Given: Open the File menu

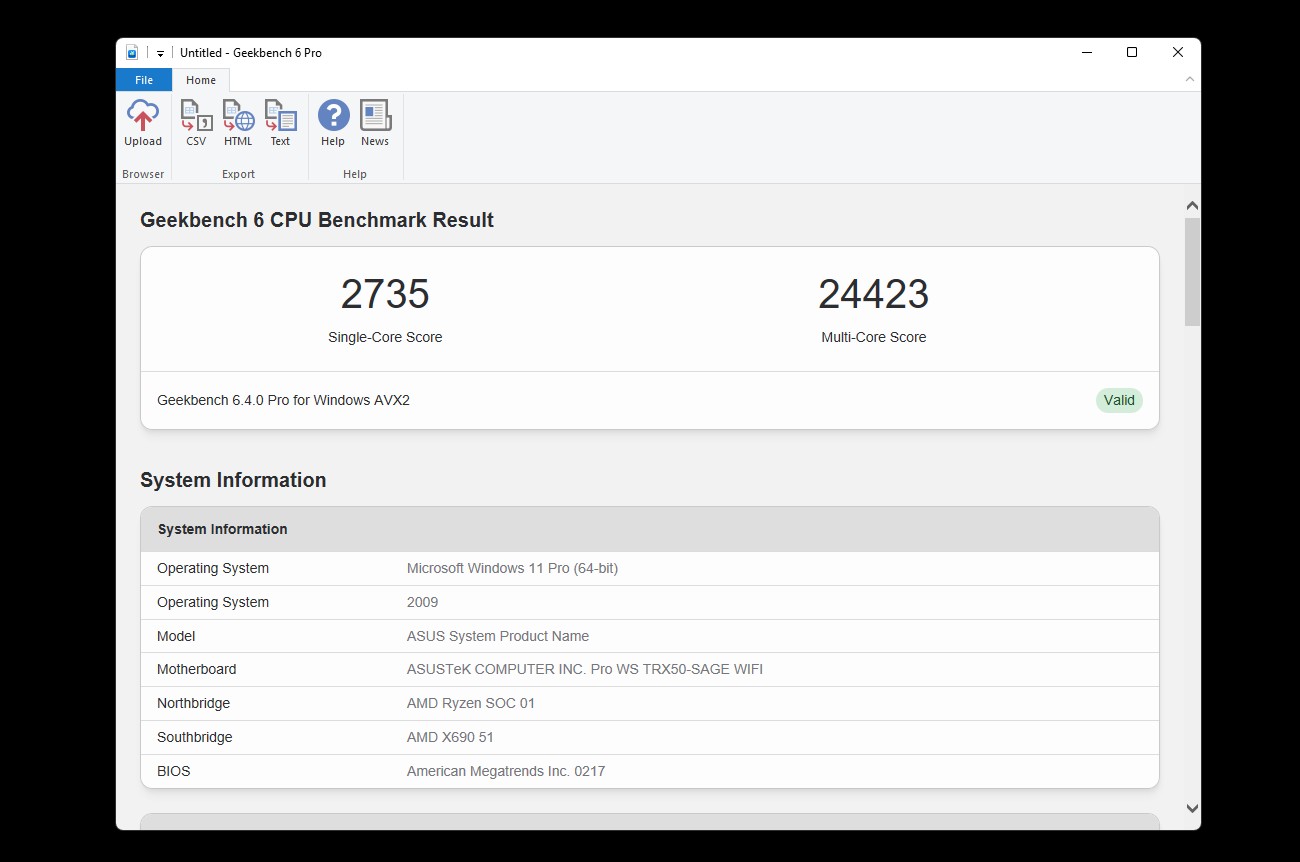Looking at the screenshot, I should [x=144, y=80].
